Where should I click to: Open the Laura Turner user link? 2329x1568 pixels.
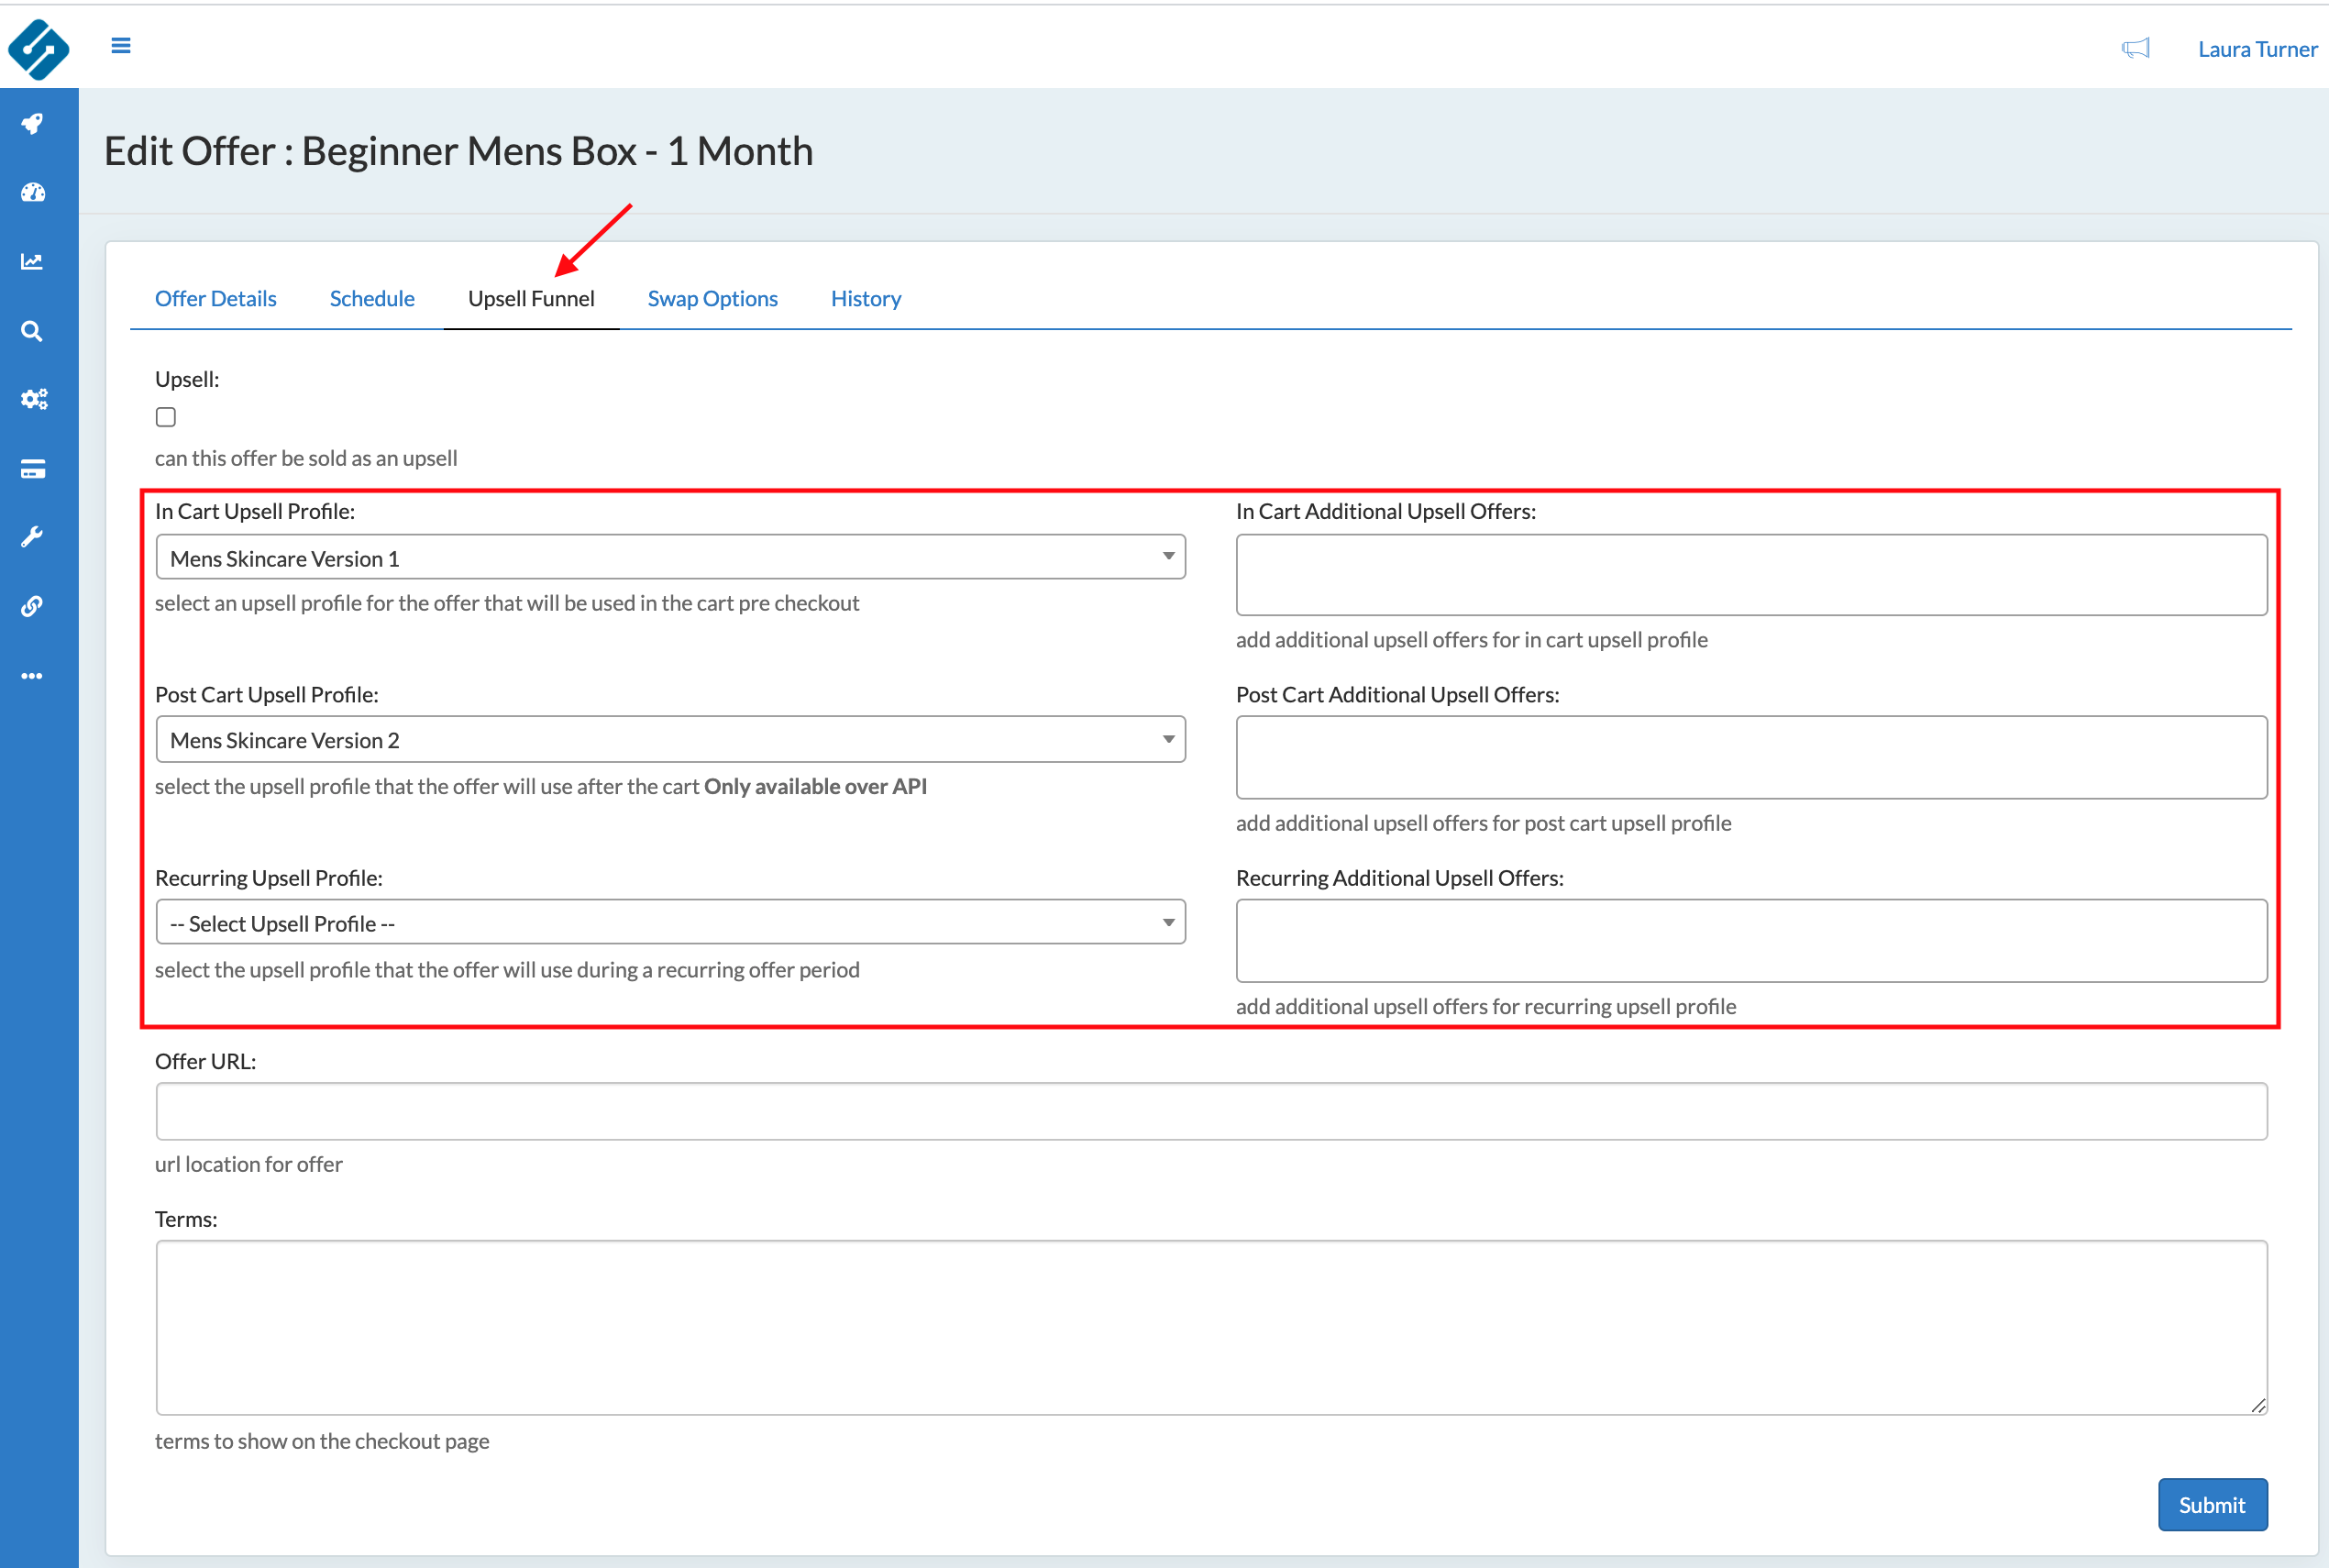pyautogui.click(x=2256, y=49)
